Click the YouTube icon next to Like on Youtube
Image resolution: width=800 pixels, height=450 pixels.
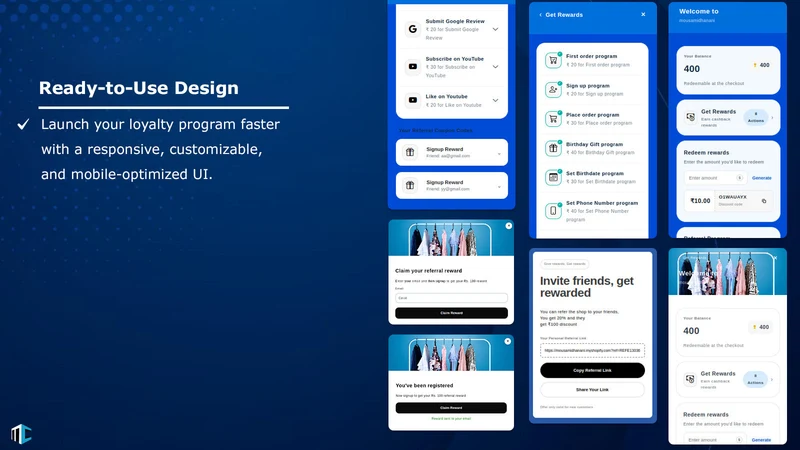coord(412,100)
